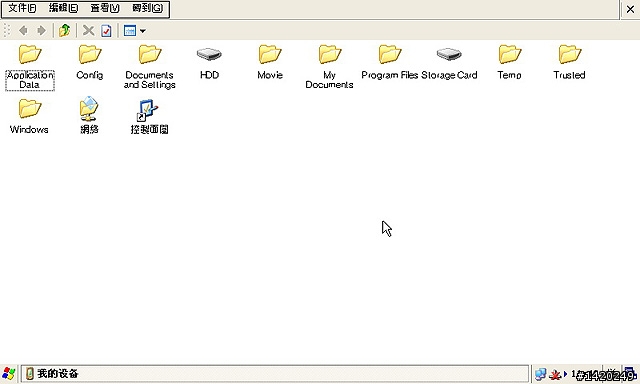Select the Temp folder
640x384 pixels.
[x=509, y=62]
